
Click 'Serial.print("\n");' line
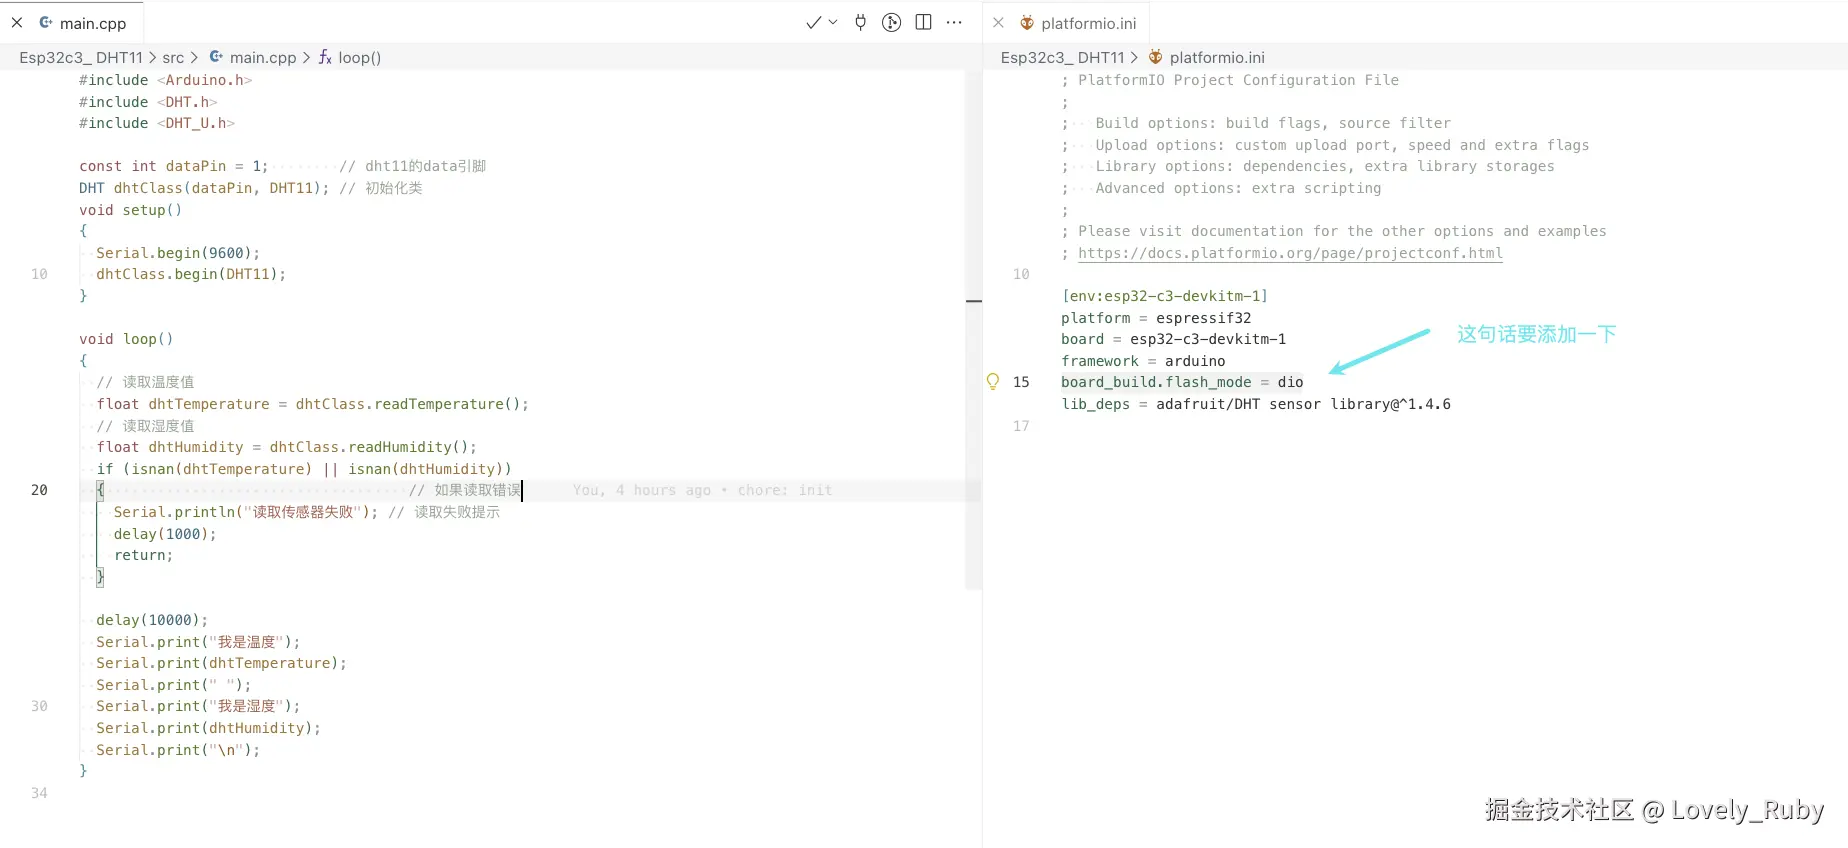(x=178, y=750)
